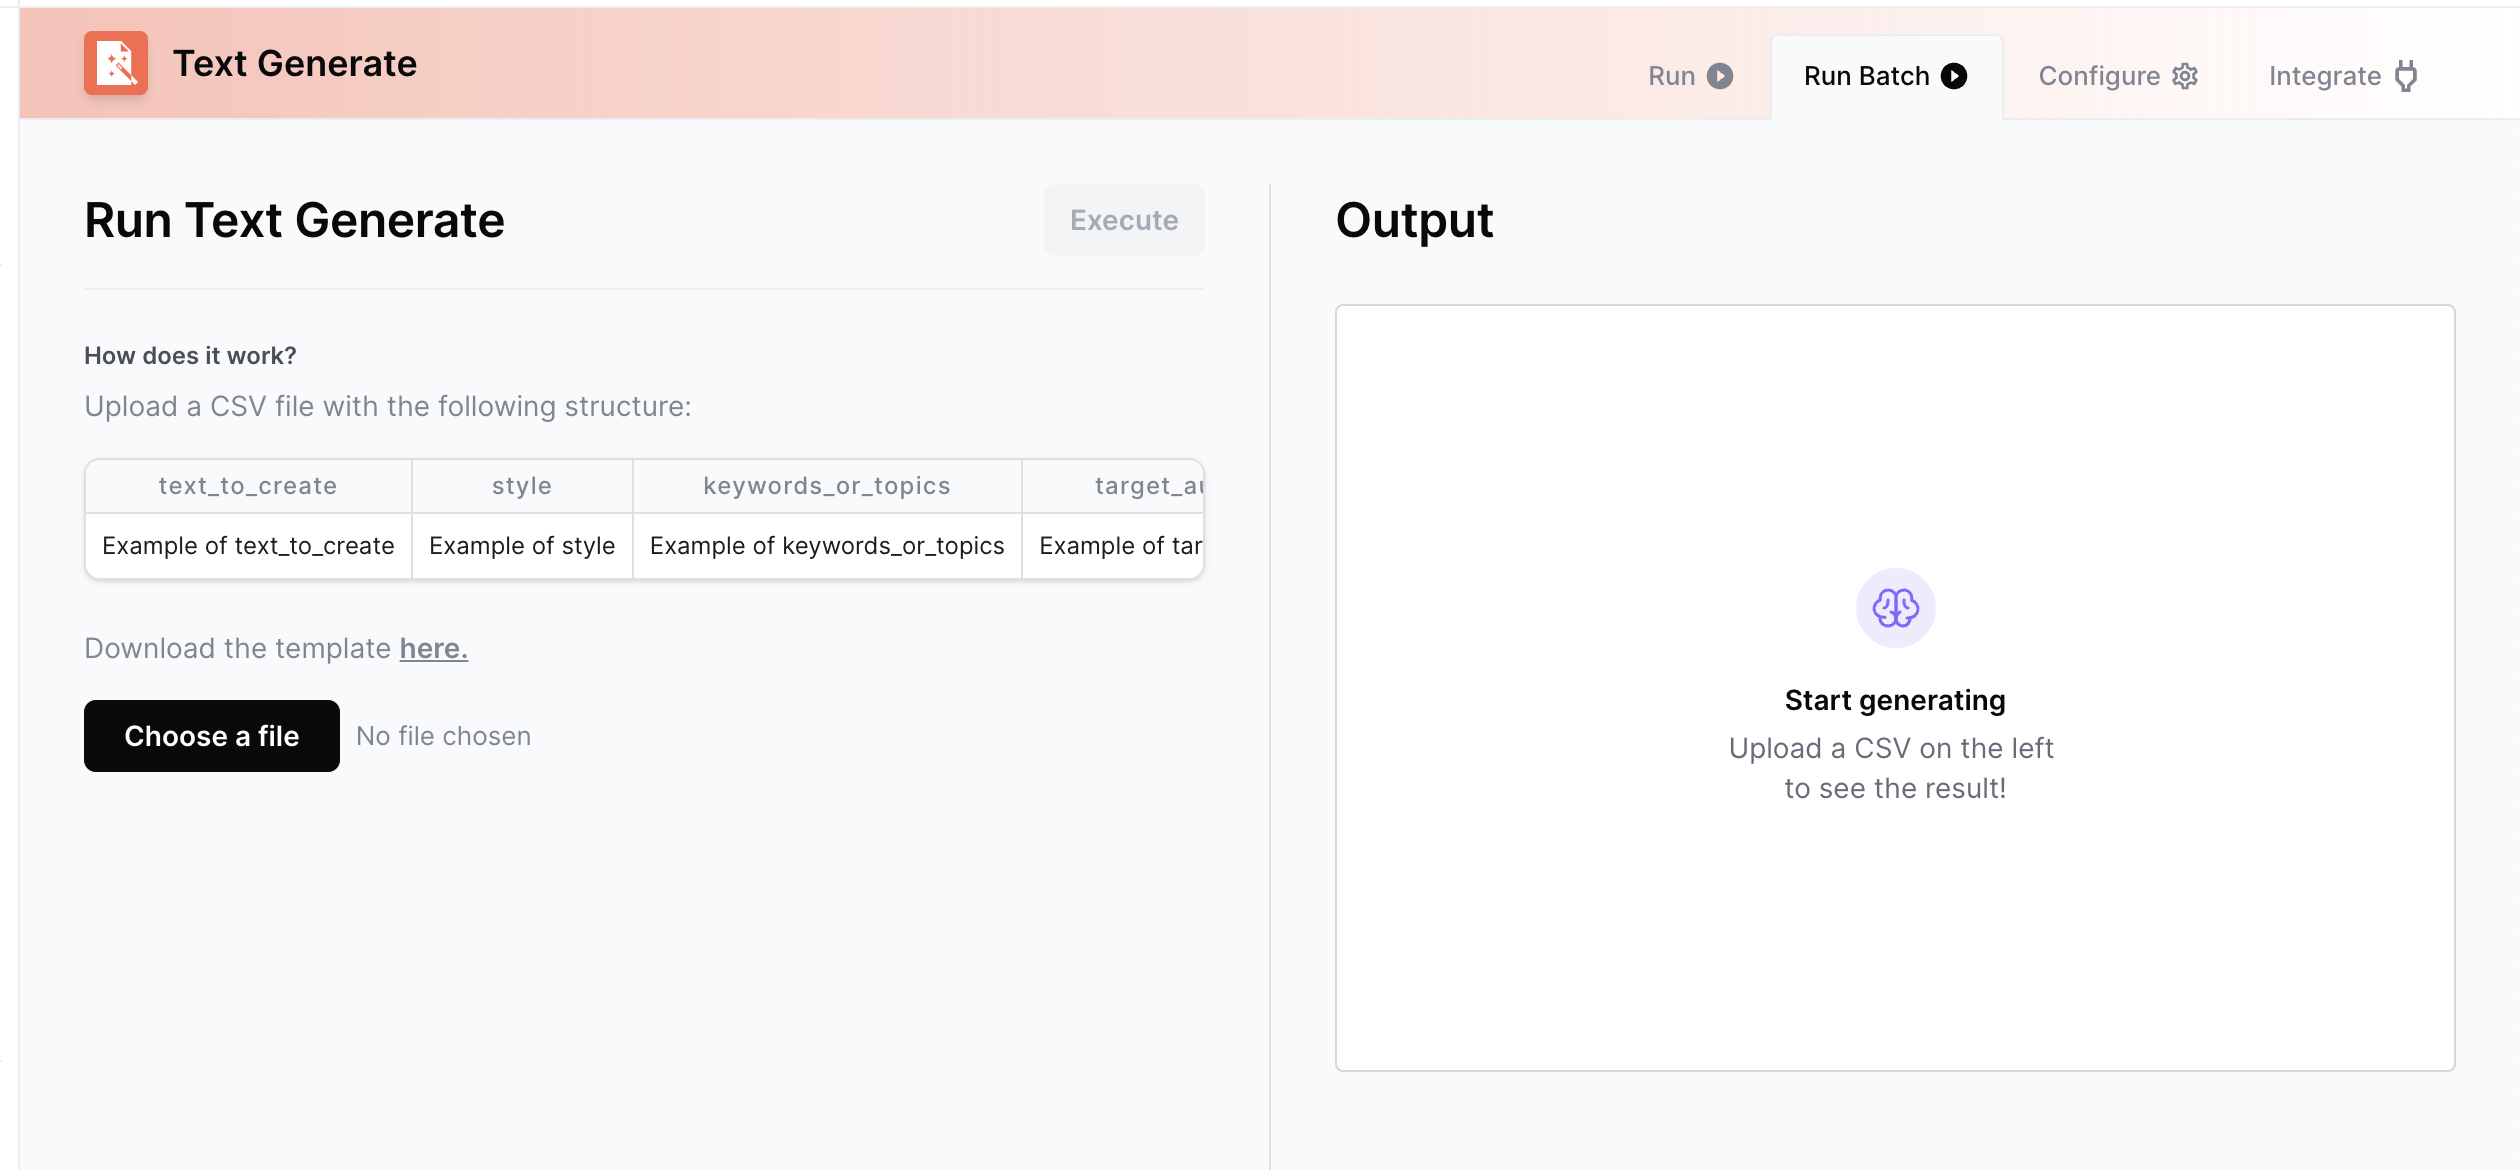
Task: Click the Choose a file button
Action: 212,736
